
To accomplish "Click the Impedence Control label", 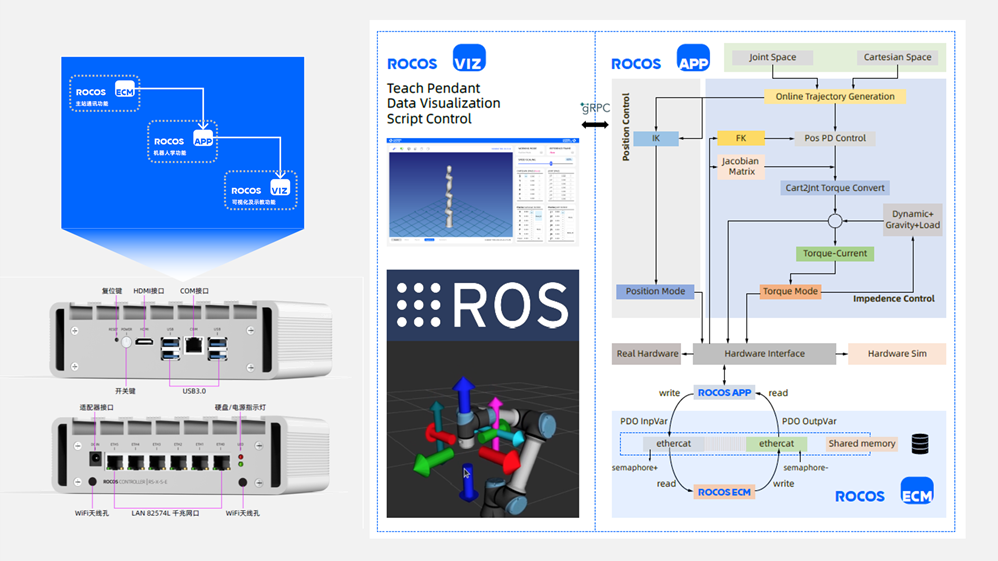I will coord(894,299).
